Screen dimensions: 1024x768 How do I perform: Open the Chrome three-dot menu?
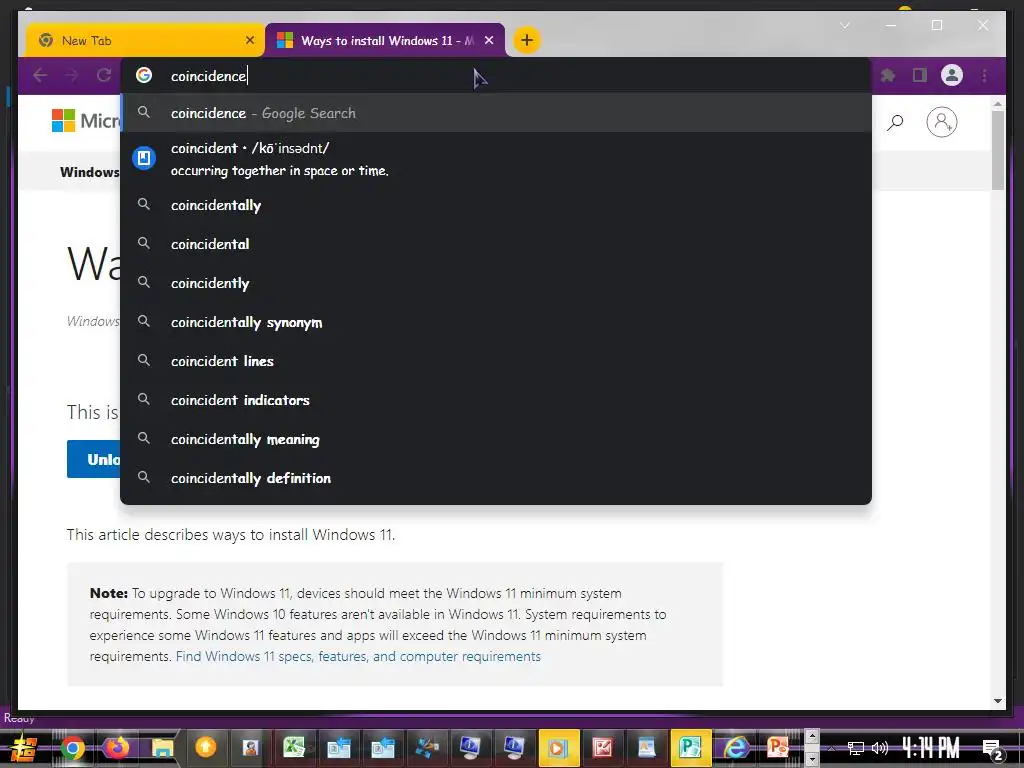click(984, 76)
